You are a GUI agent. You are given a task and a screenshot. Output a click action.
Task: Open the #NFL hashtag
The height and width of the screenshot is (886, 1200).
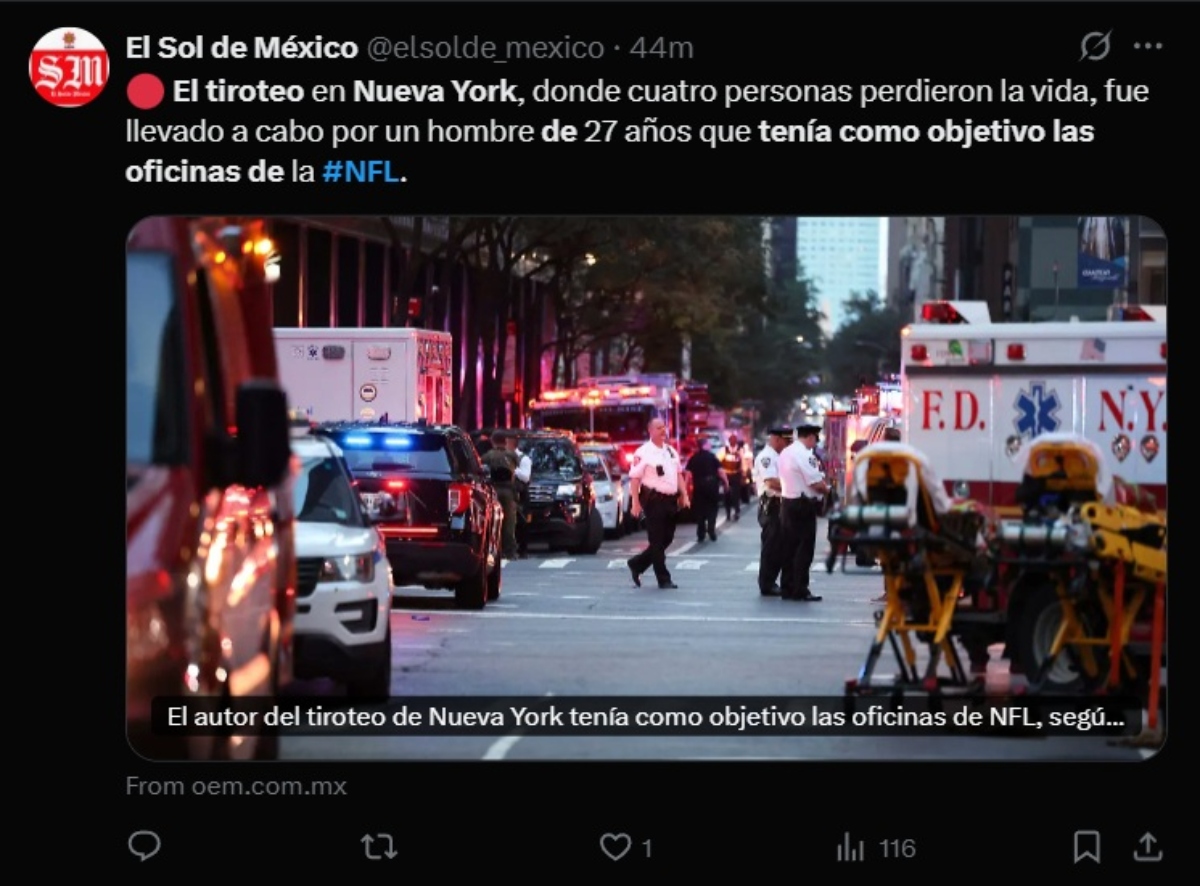click(x=360, y=172)
